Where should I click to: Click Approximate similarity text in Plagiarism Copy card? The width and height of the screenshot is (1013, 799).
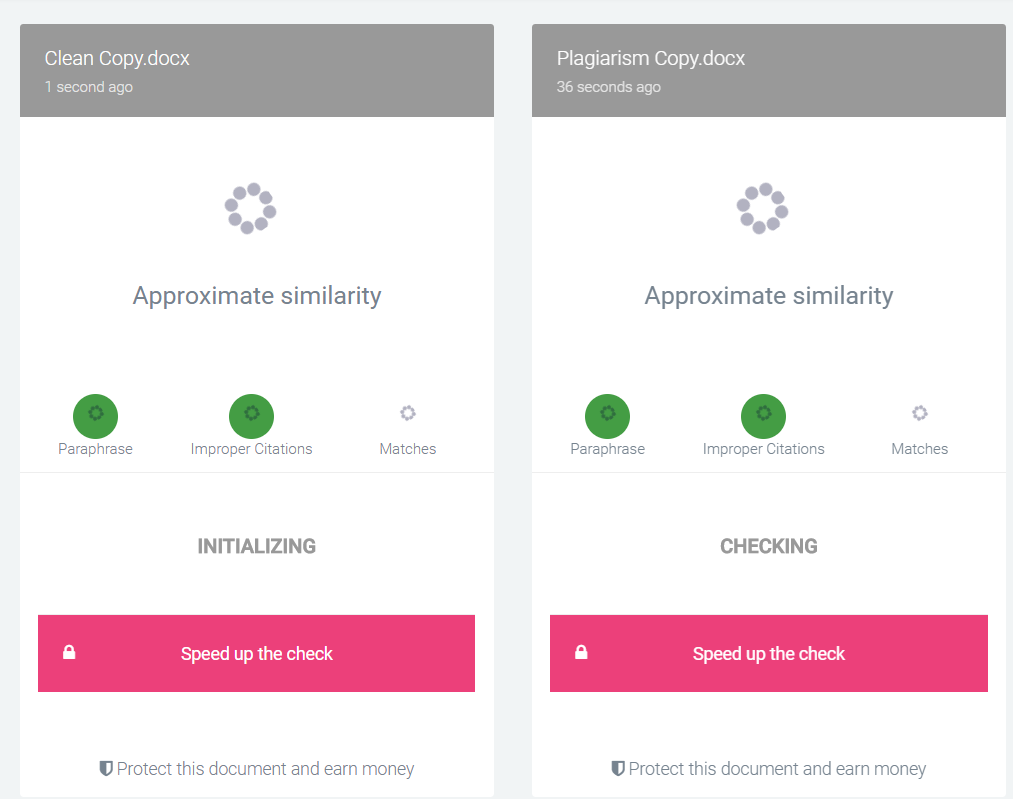click(x=769, y=296)
